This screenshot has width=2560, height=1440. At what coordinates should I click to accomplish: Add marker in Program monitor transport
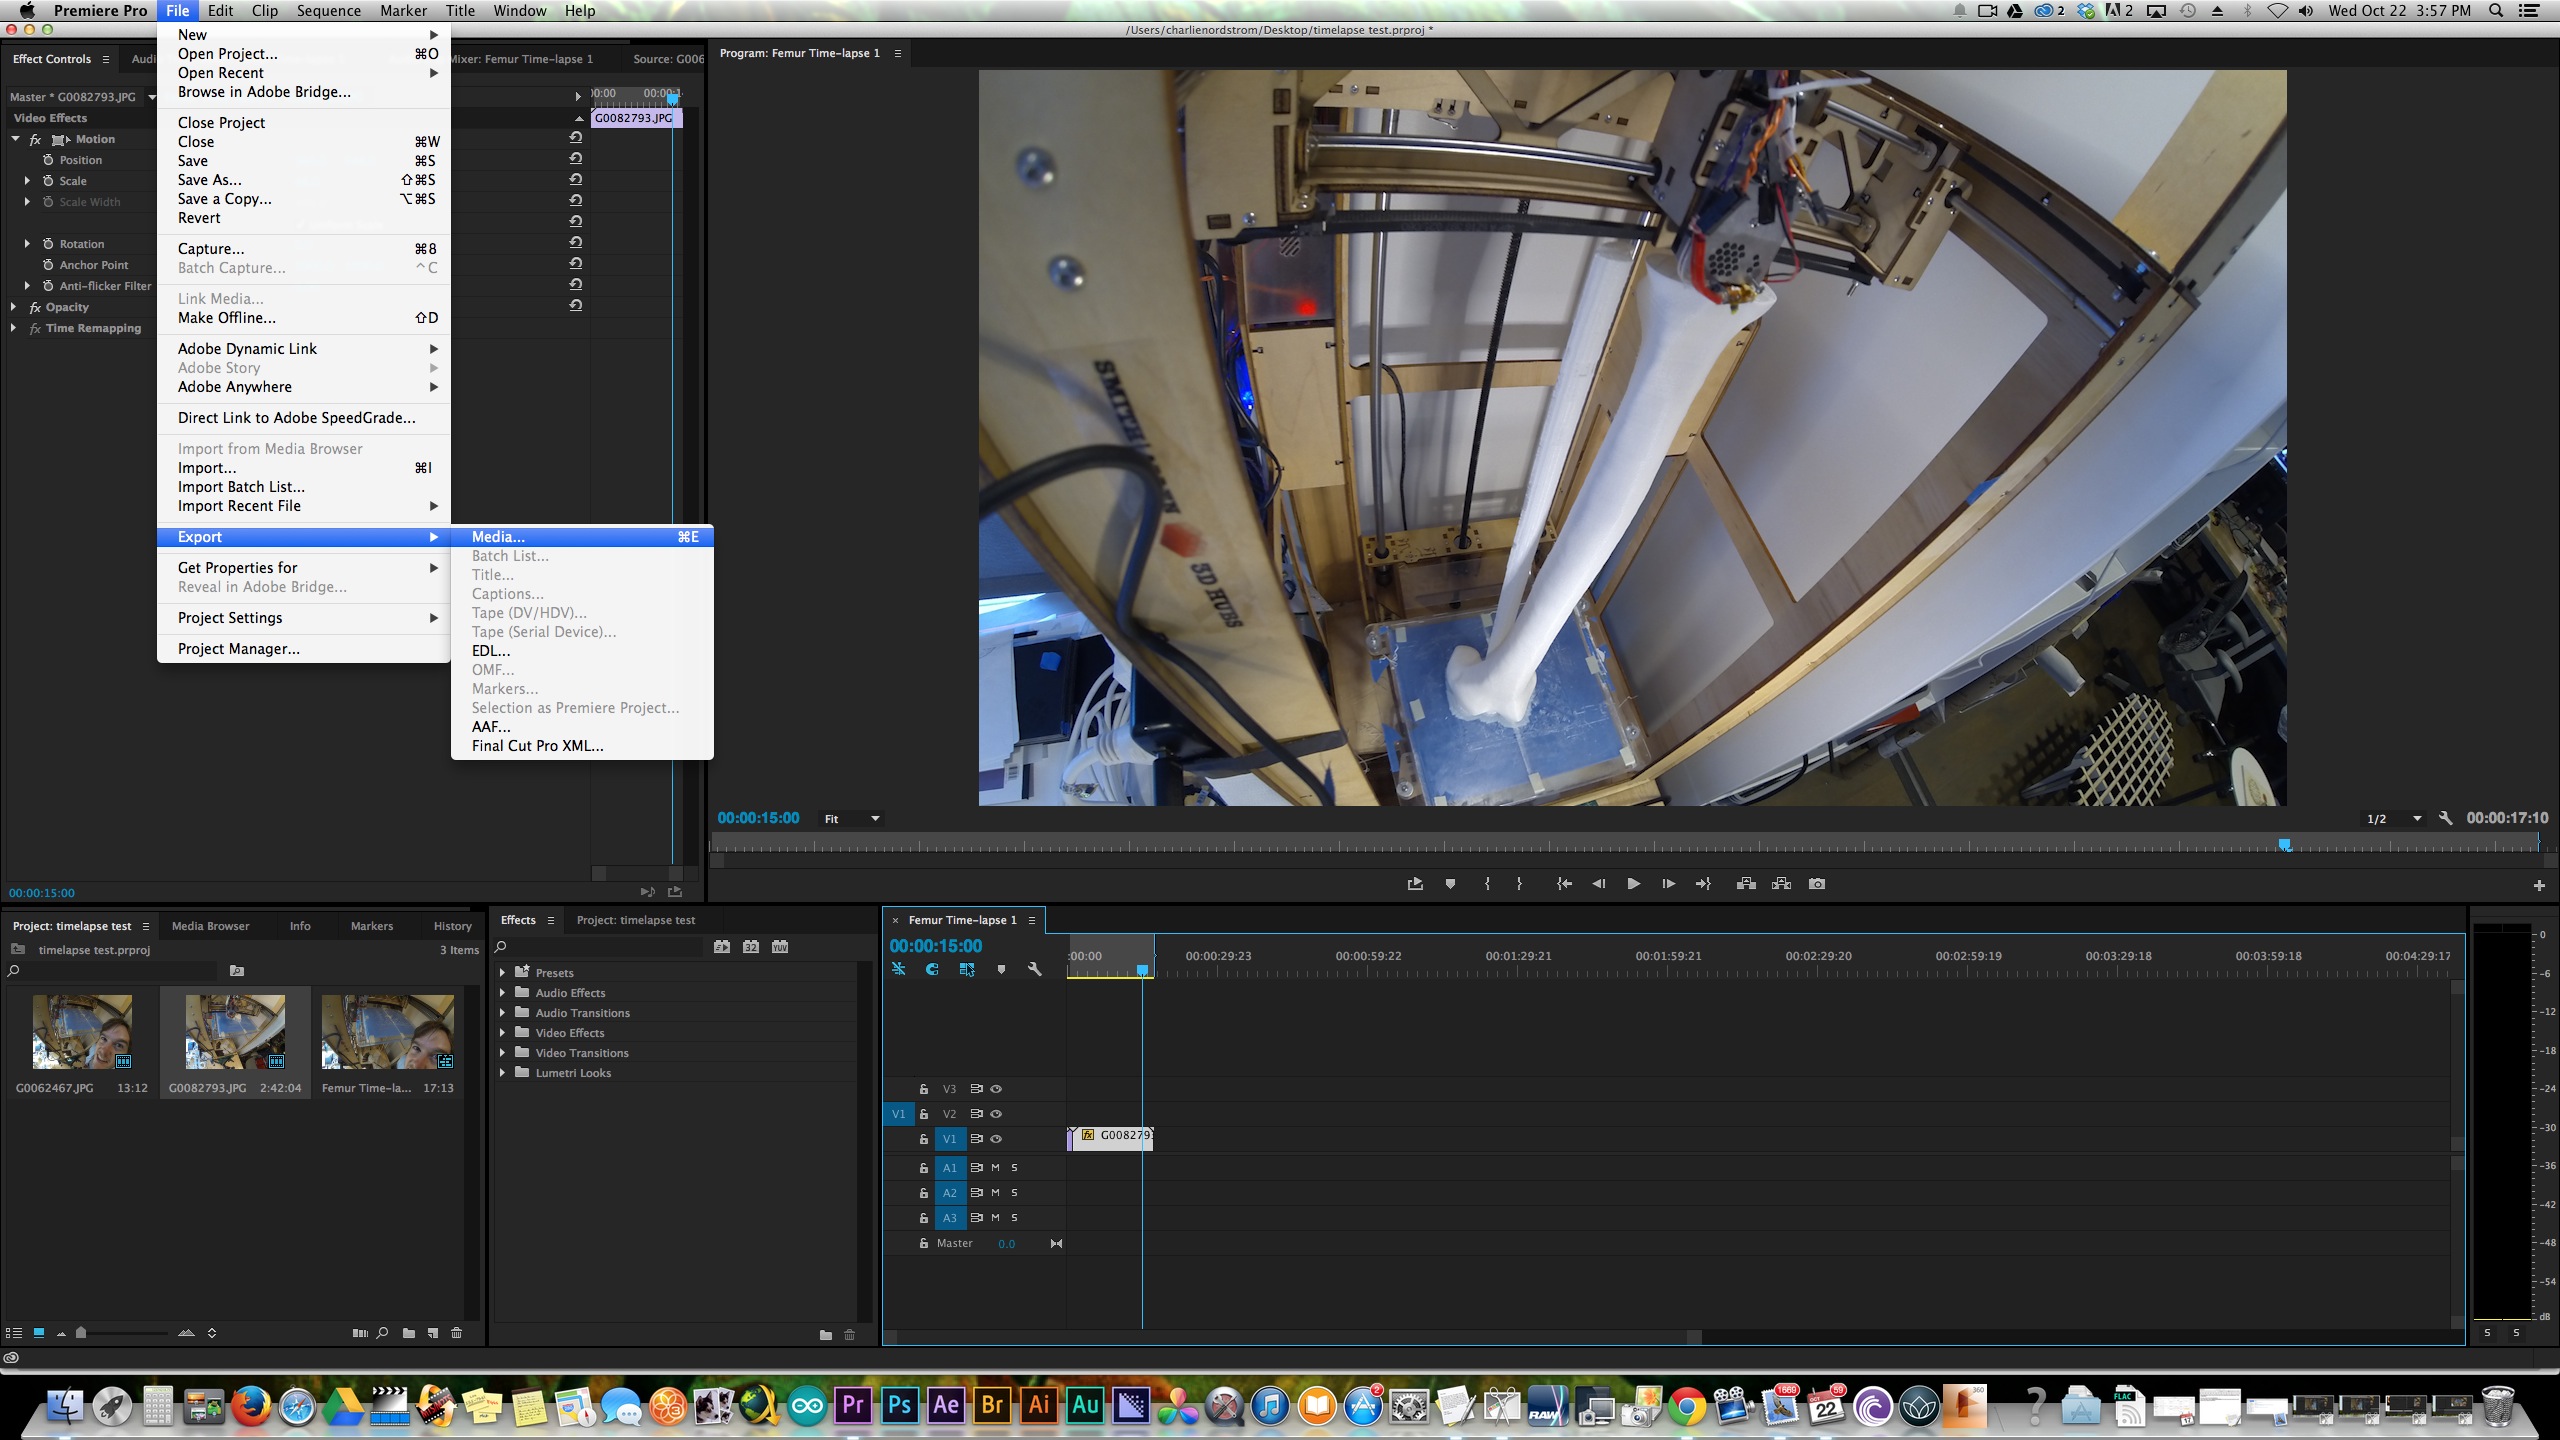tap(1450, 884)
